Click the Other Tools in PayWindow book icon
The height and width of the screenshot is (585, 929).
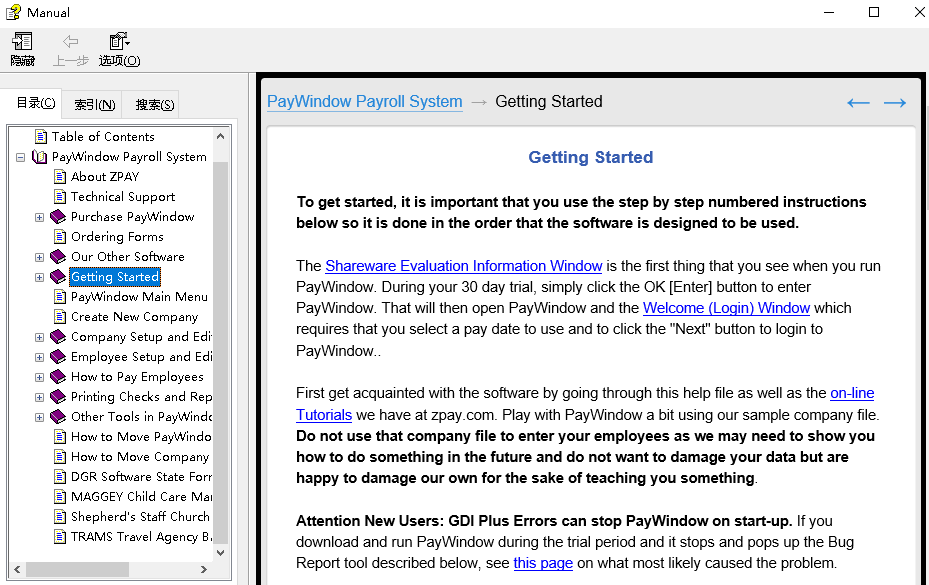(58, 417)
